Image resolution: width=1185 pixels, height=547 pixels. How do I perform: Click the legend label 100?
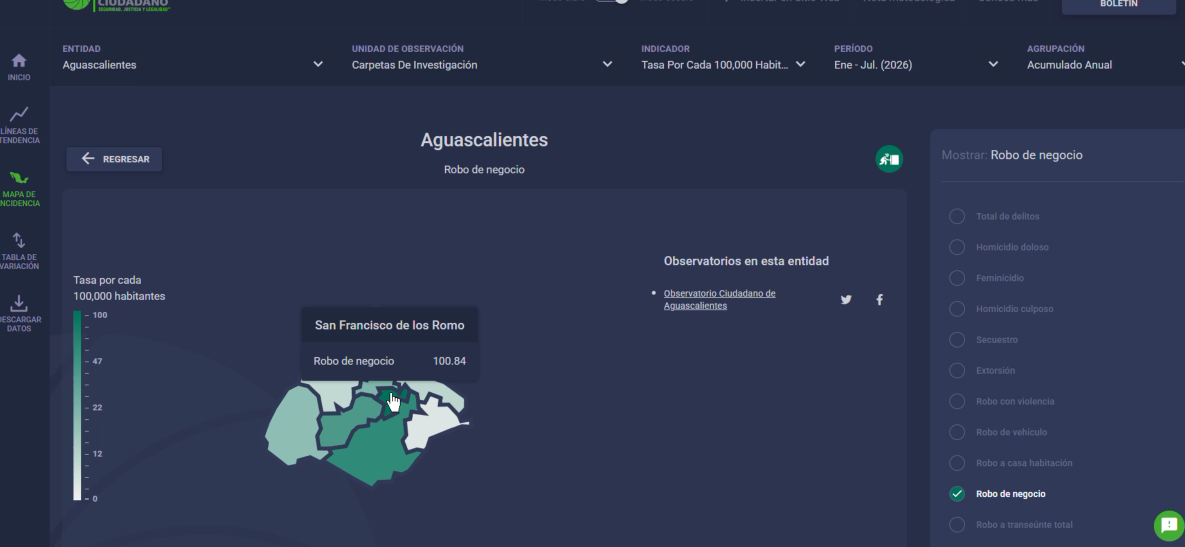pos(100,315)
